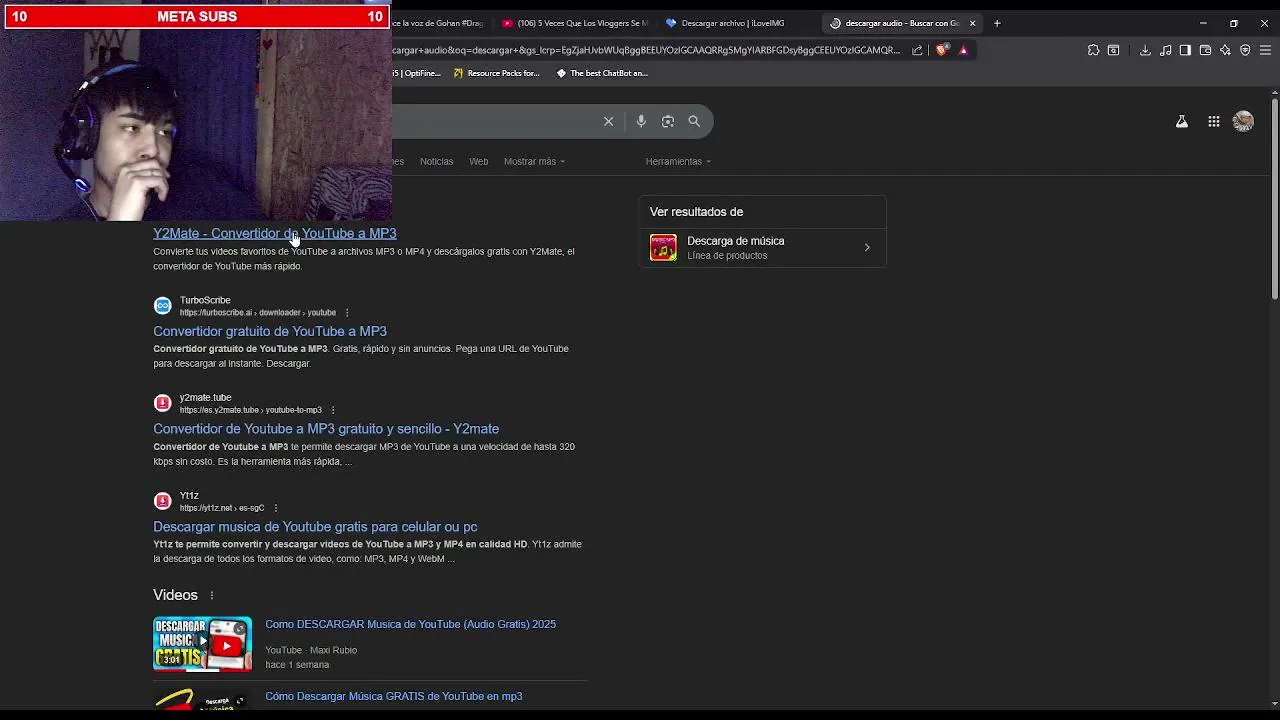
Task: Switch to the voz de Gohan tab
Action: (440, 23)
